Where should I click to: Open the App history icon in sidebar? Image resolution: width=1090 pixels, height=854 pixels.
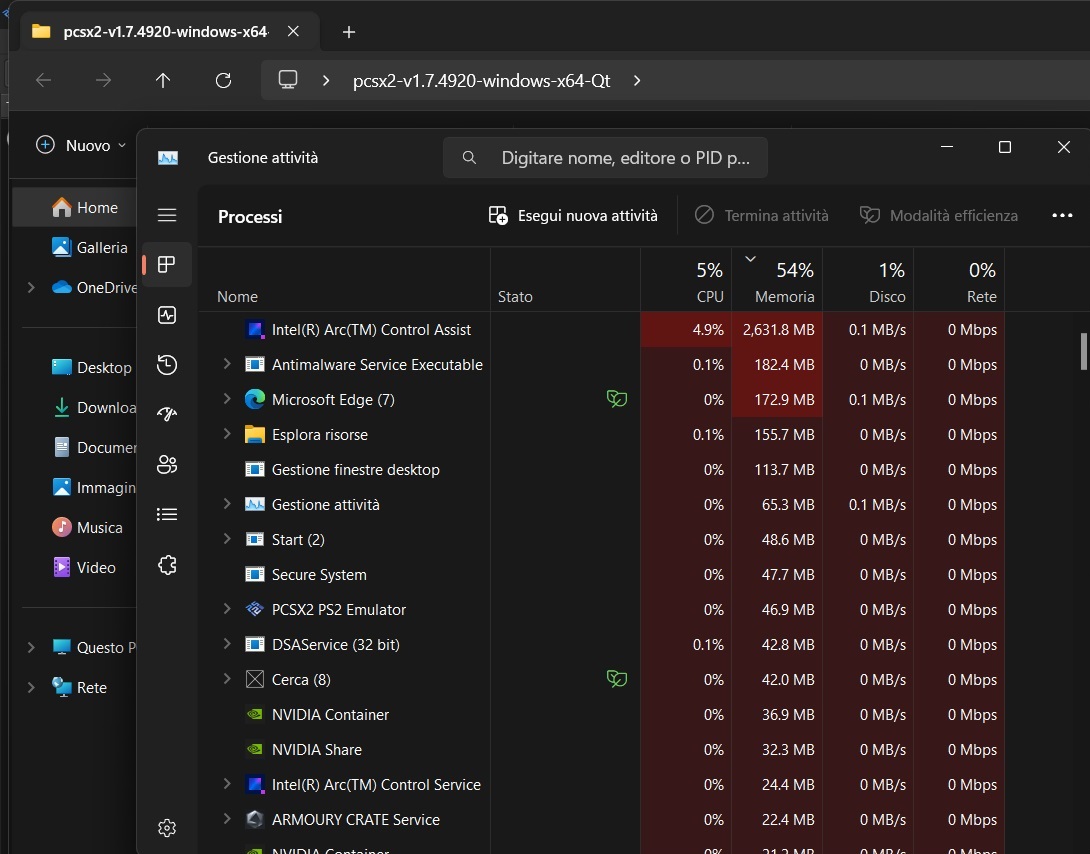click(x=167, y=365)
